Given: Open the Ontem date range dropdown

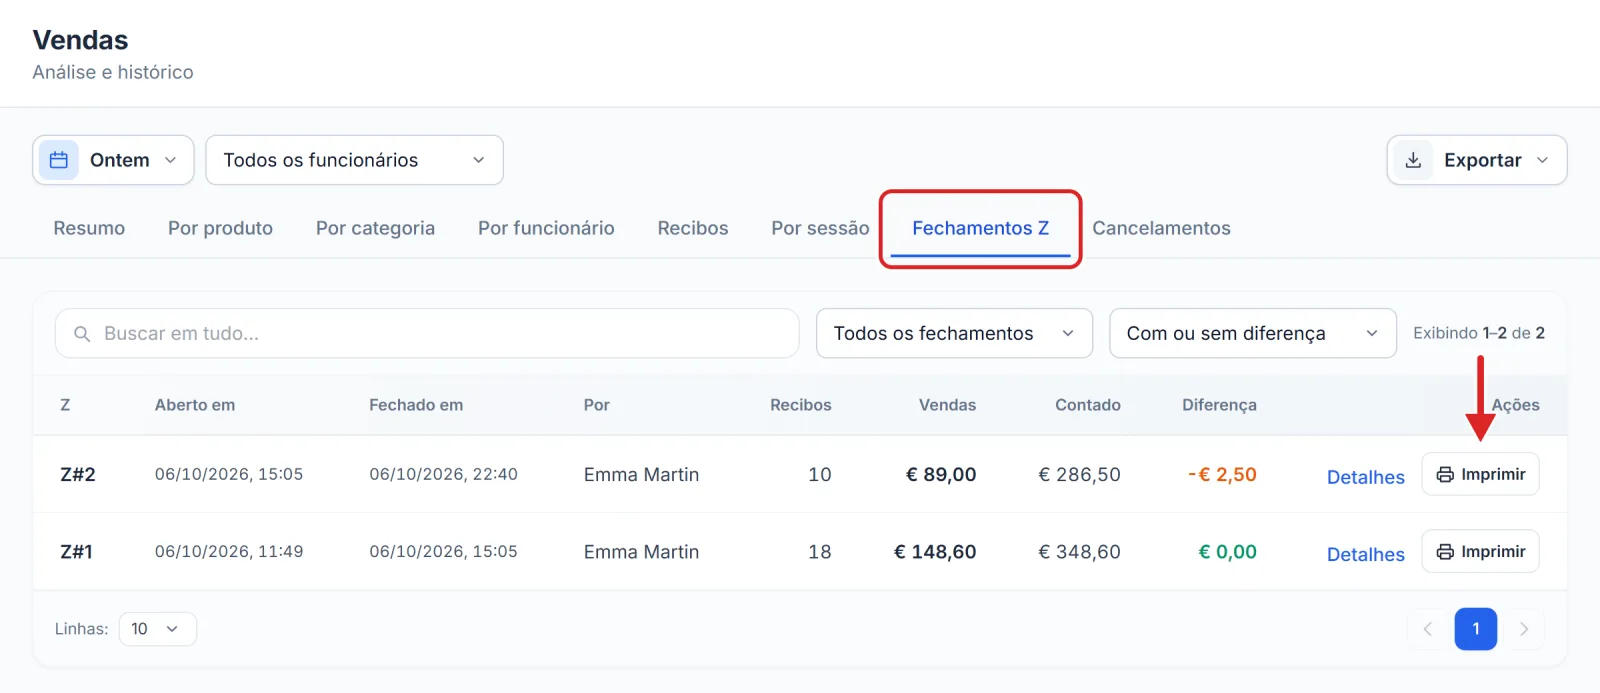Looking at the screenshot, I should click(113, 160).
